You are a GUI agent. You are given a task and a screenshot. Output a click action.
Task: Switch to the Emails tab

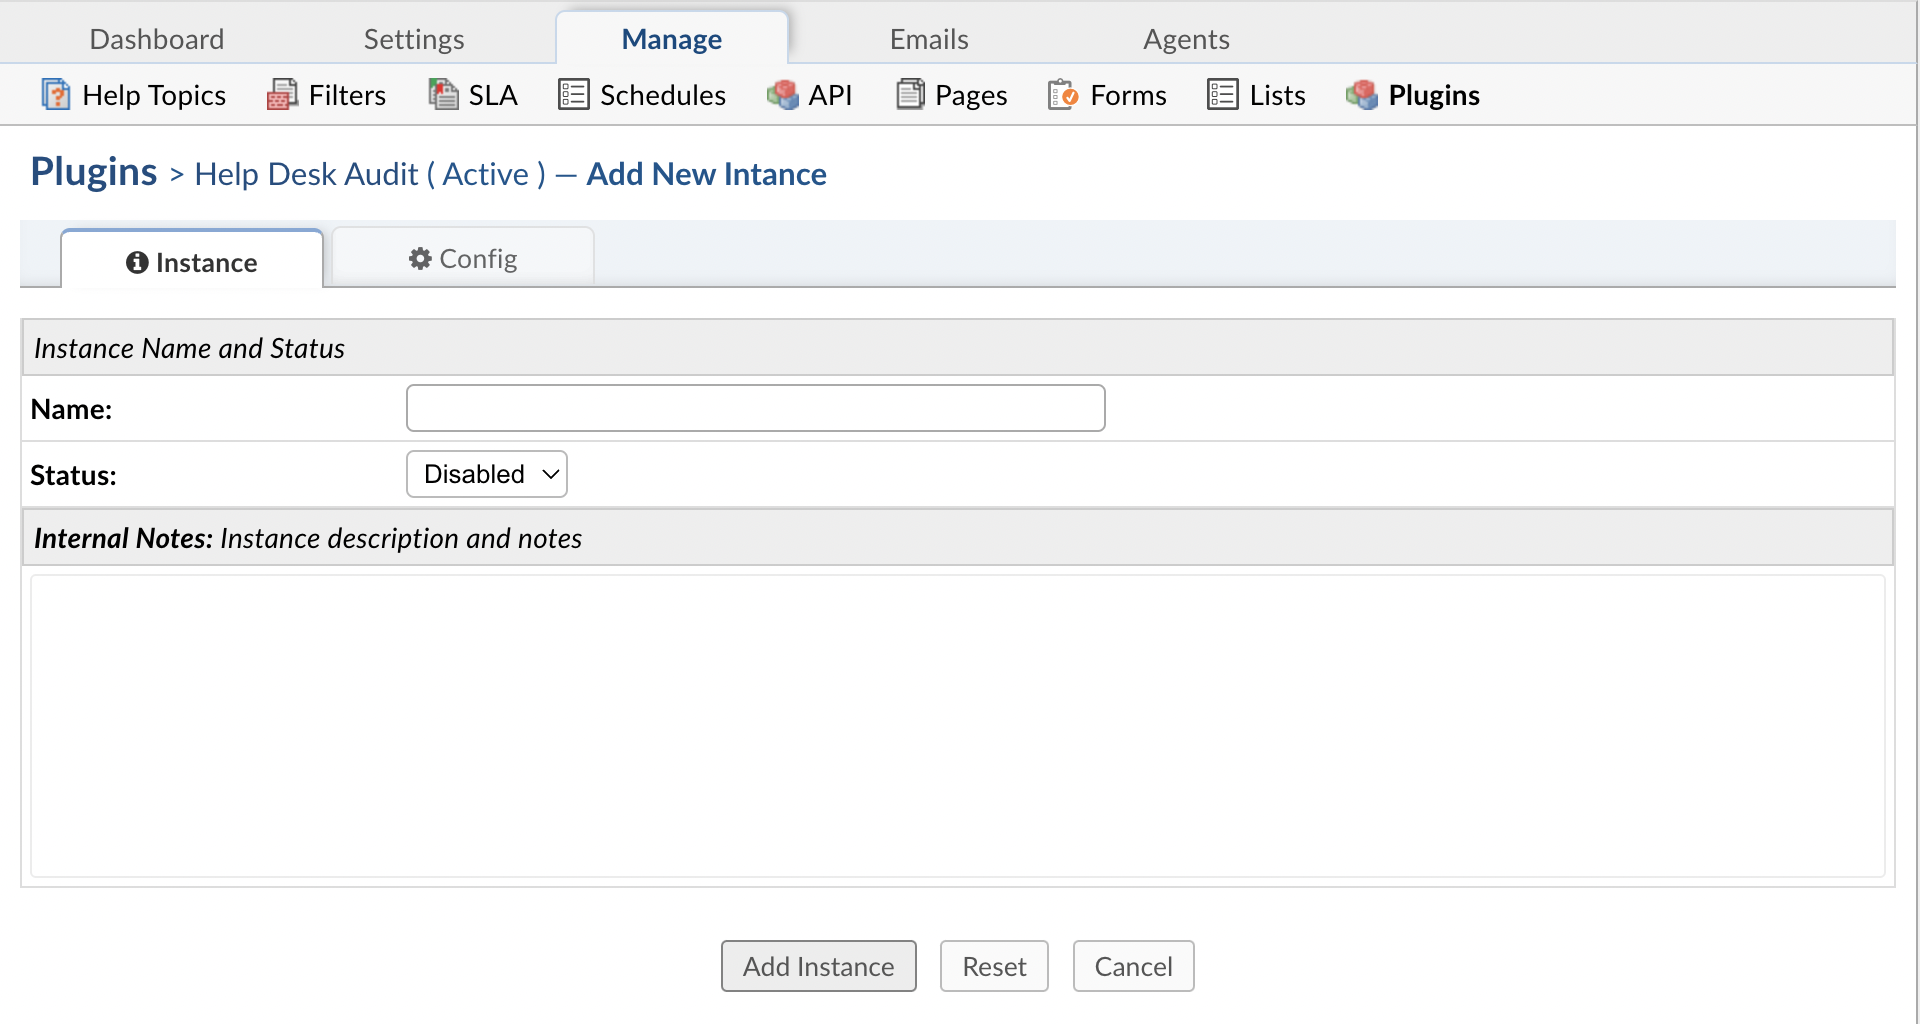pyautogui.click(x=928, y=39)
